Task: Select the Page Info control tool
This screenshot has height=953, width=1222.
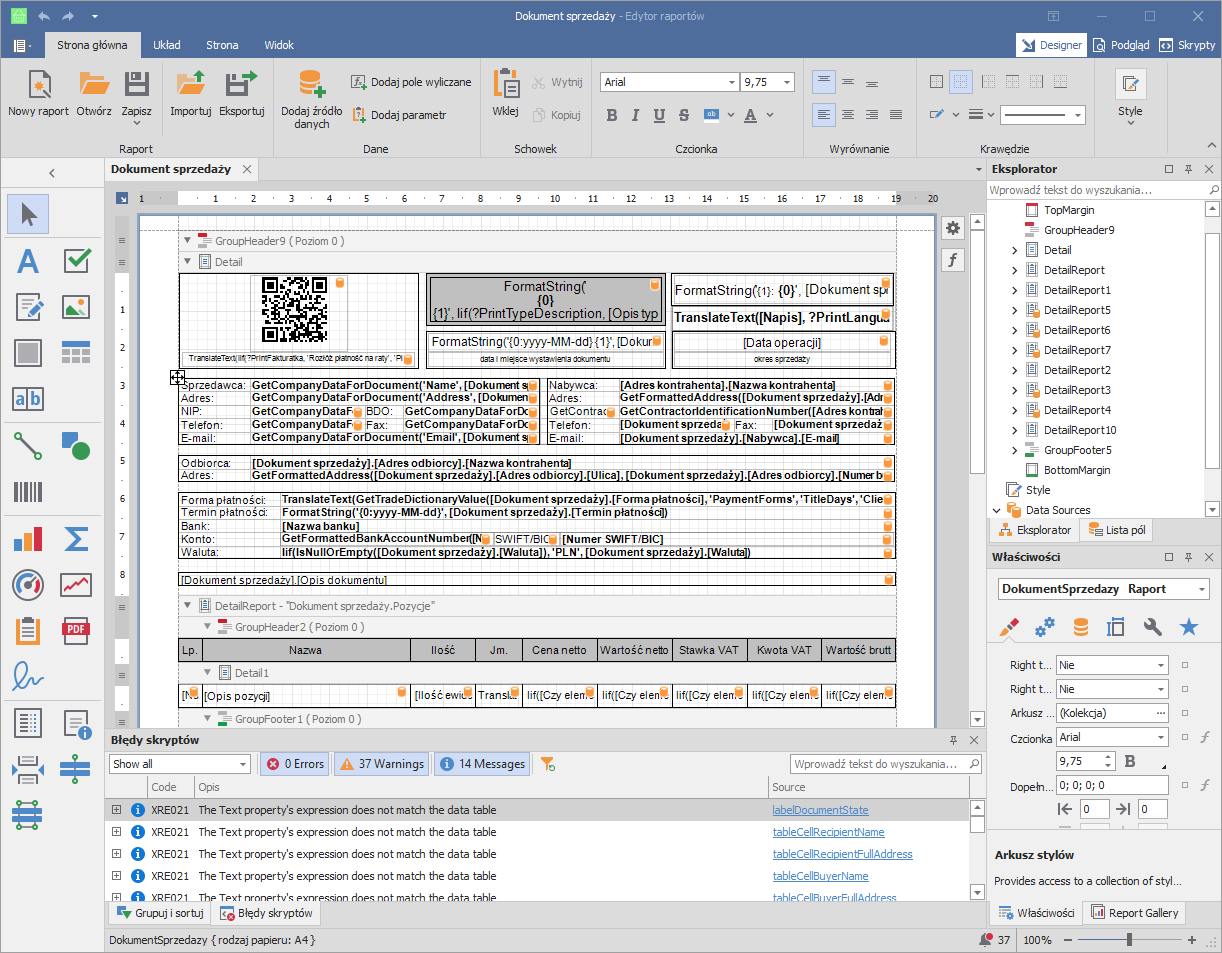Action: 76,723
